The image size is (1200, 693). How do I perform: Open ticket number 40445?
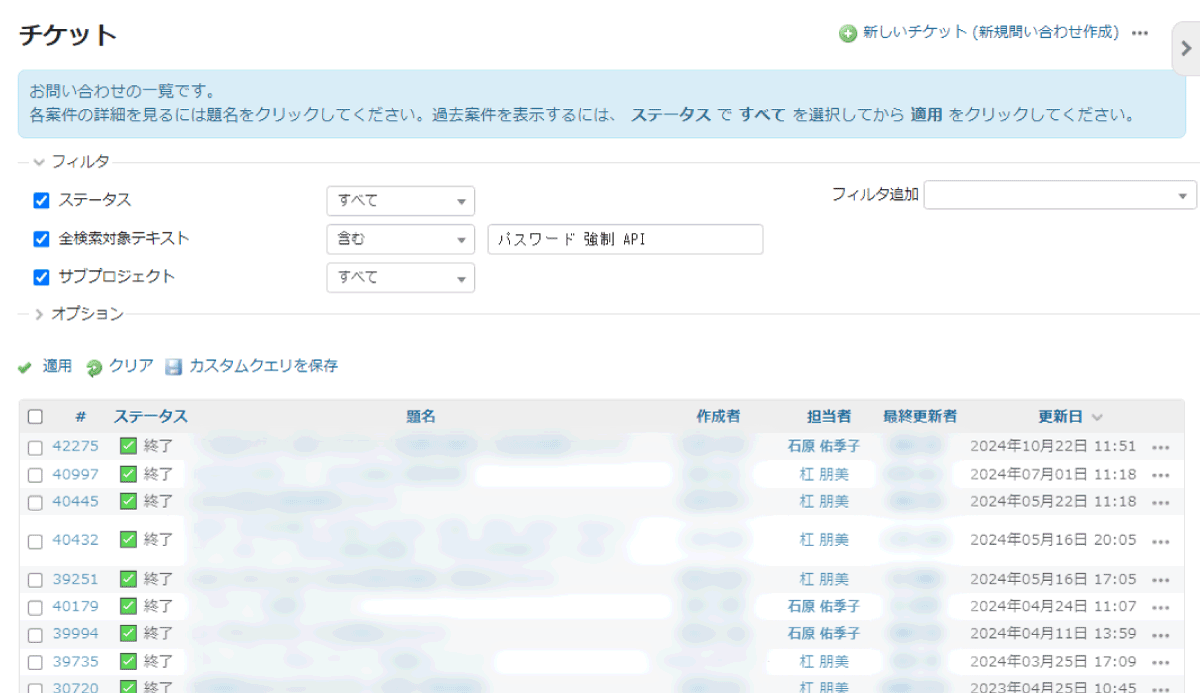[75, 501]
